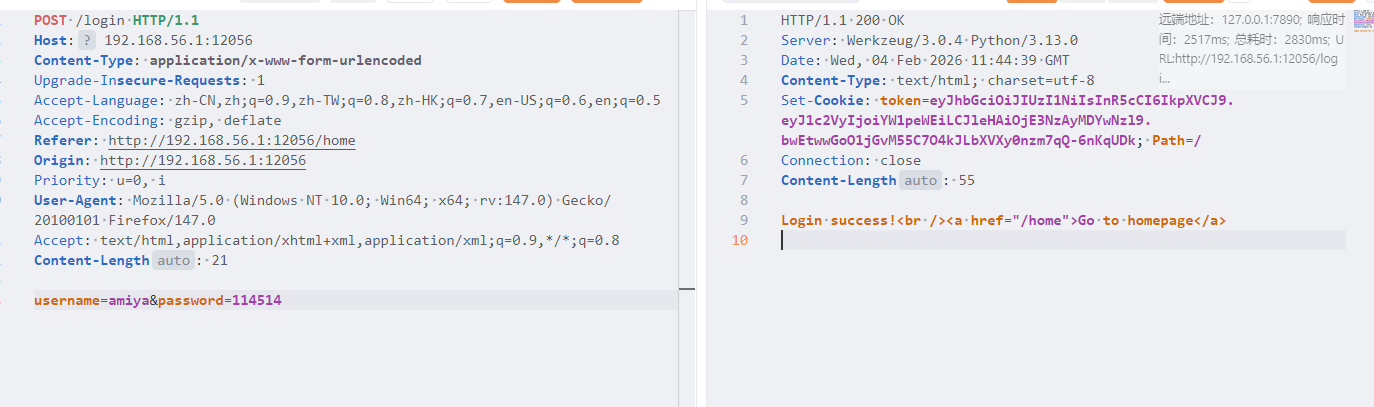Click the response minimap thumbnail
Image resolution: width=1374 pixels, height=407 pixels.
coord(1363,20)
